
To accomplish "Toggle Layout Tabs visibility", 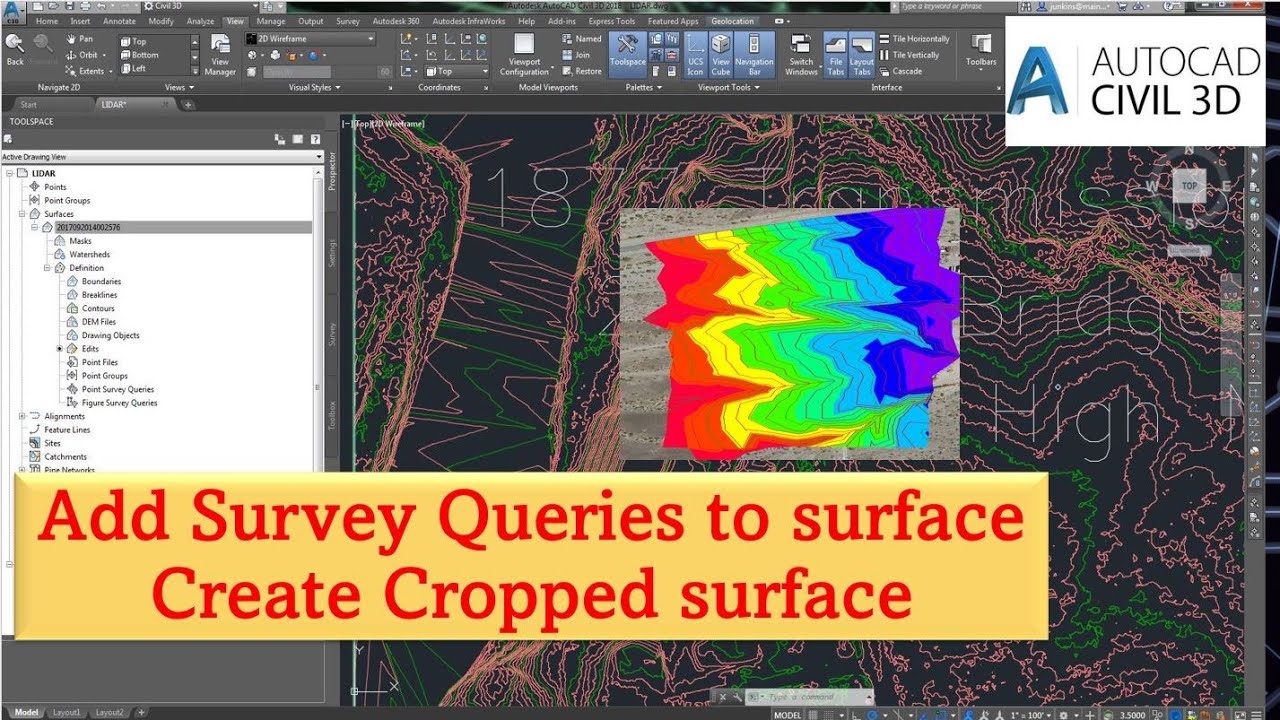I will click(861, 54).
